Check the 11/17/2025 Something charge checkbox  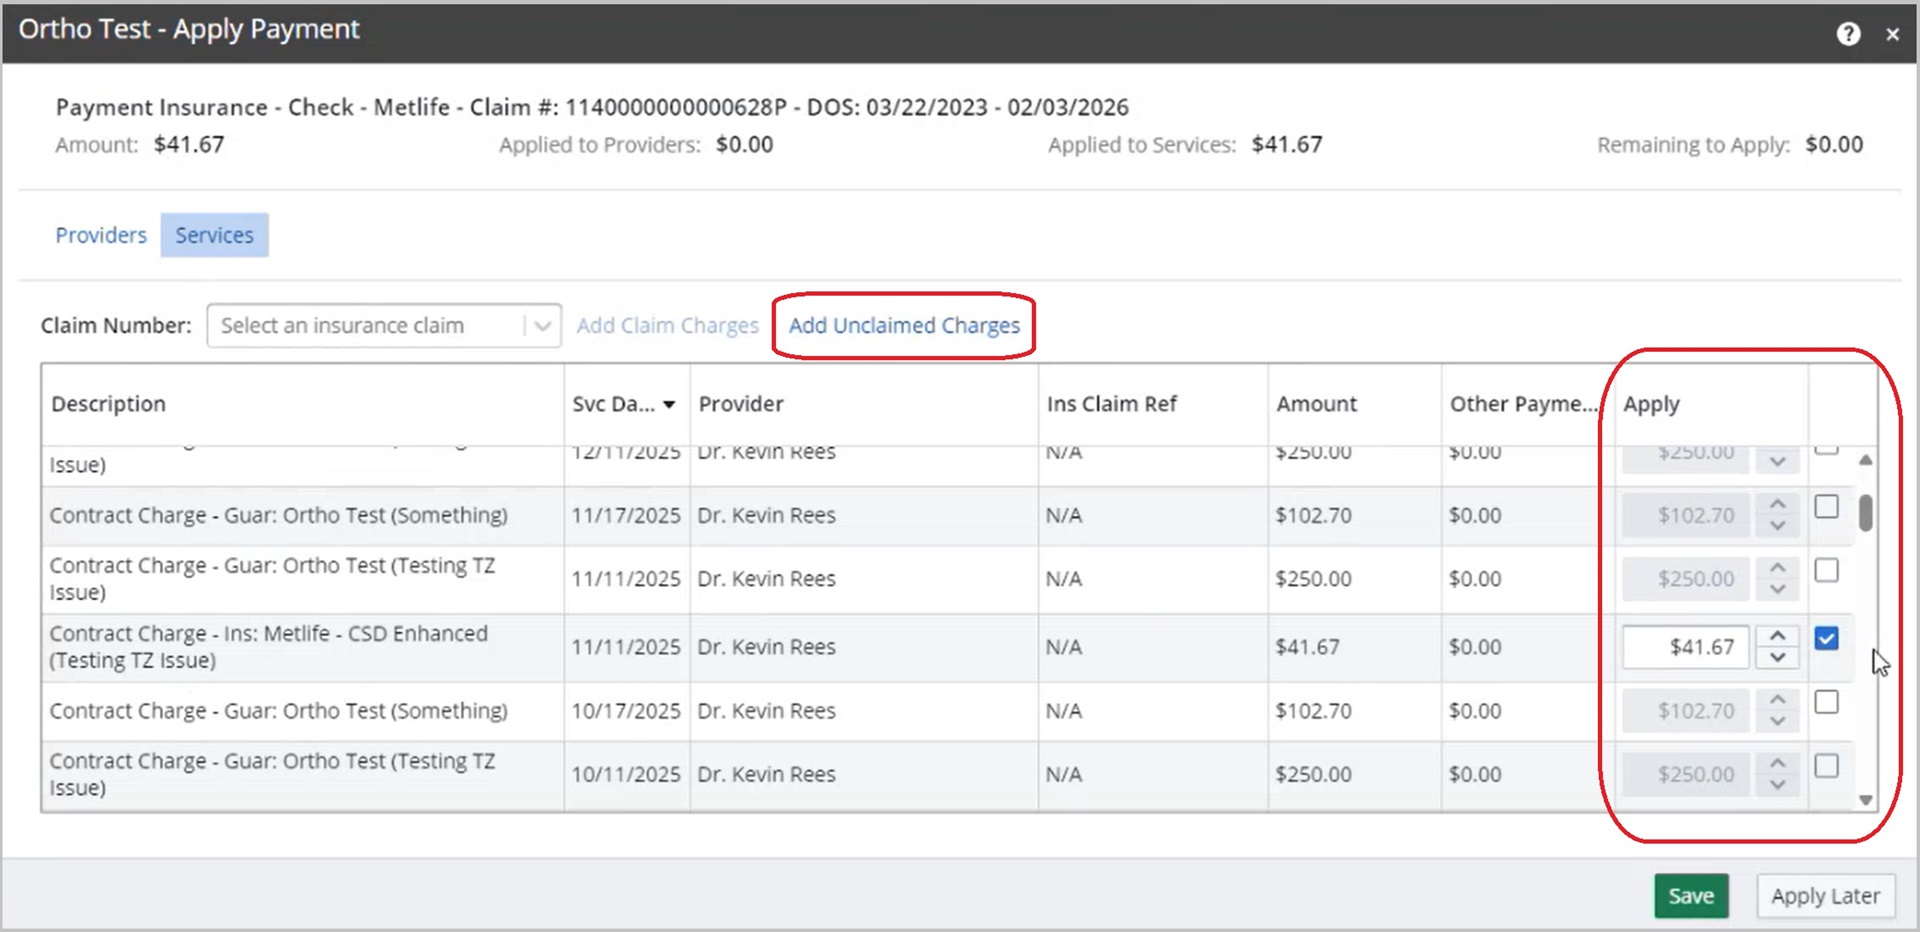coord(1826,507)
